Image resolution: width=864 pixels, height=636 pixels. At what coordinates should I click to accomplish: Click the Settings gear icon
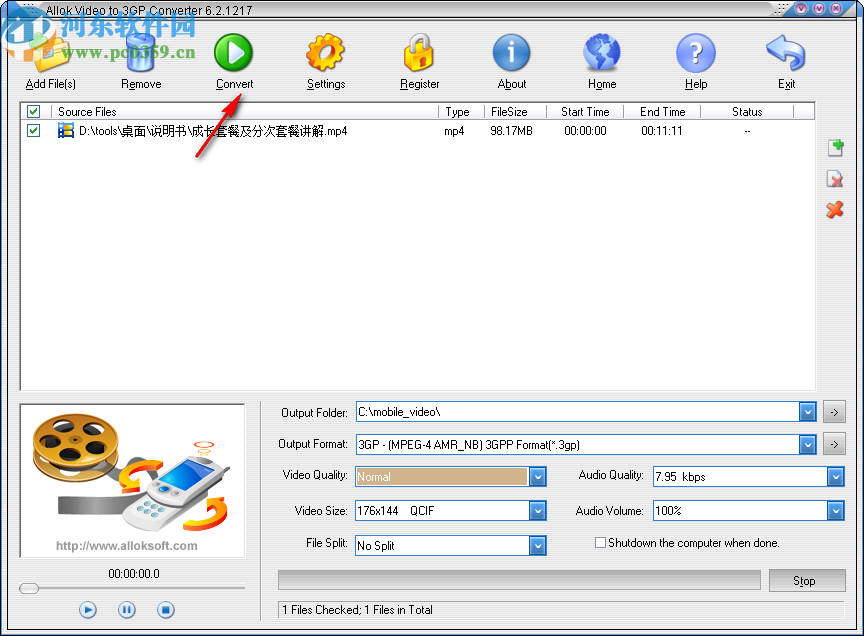pyautogui.click(x=325, y=50)
